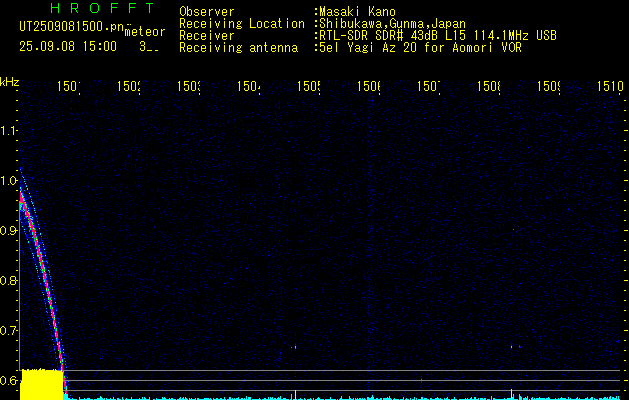
Task: Click the 1510 time axis label
Action: pos(610,86)
